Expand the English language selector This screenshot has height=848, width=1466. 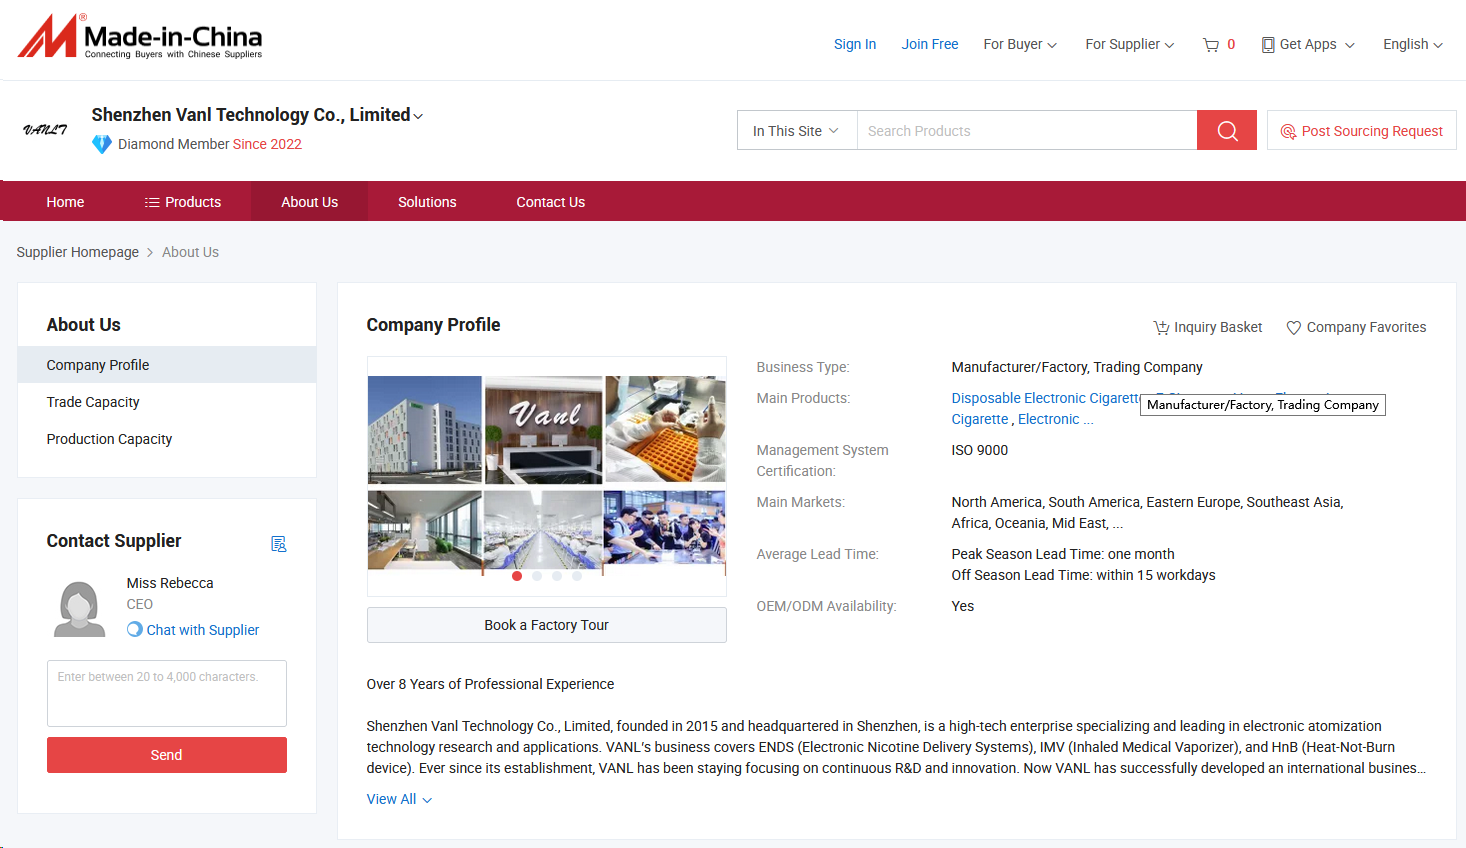[1412, 45]
